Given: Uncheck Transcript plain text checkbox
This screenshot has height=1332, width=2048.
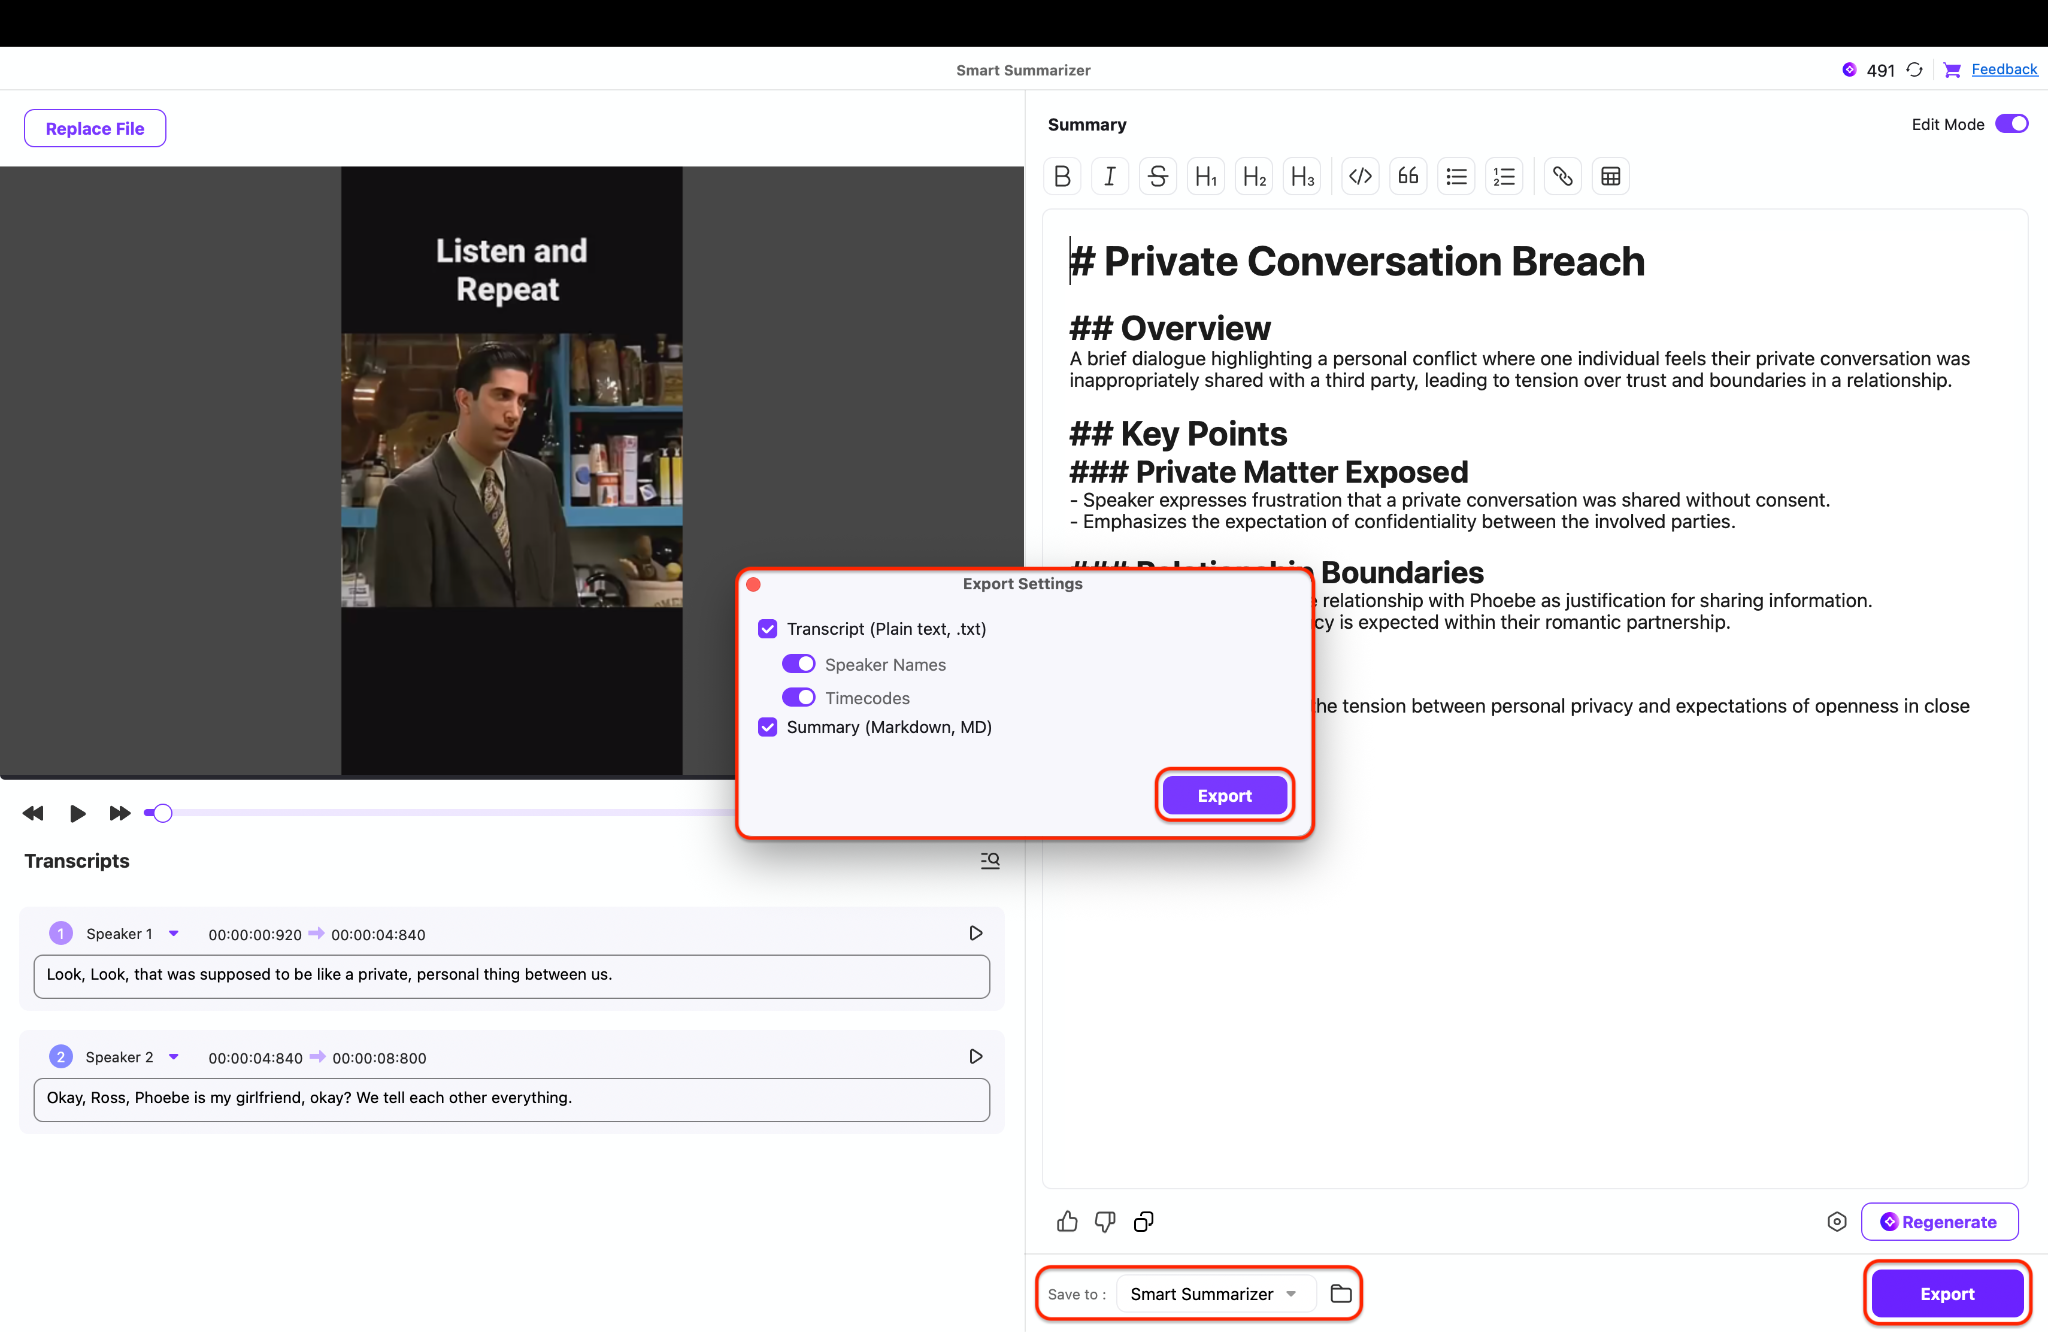Looking at the screenshot, I should pos(768,629).
